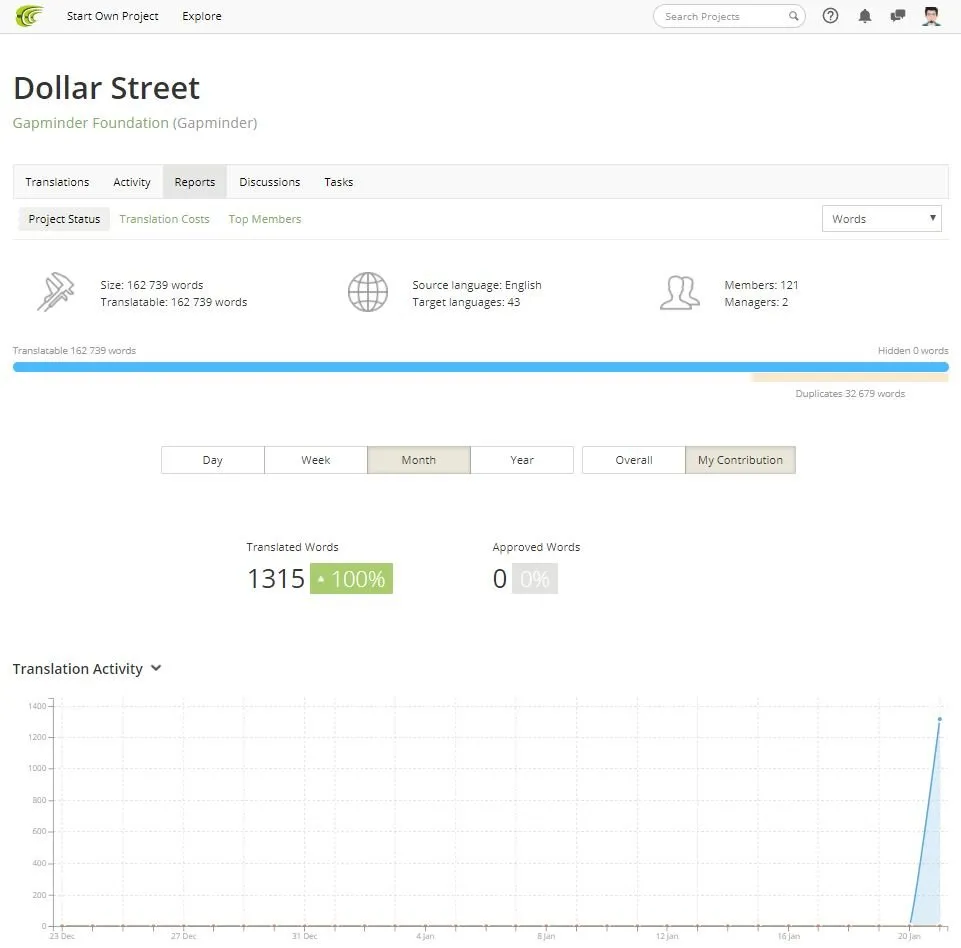Open the Explore link
Screen dimensions: 961x948
click(x=202, y=16)
